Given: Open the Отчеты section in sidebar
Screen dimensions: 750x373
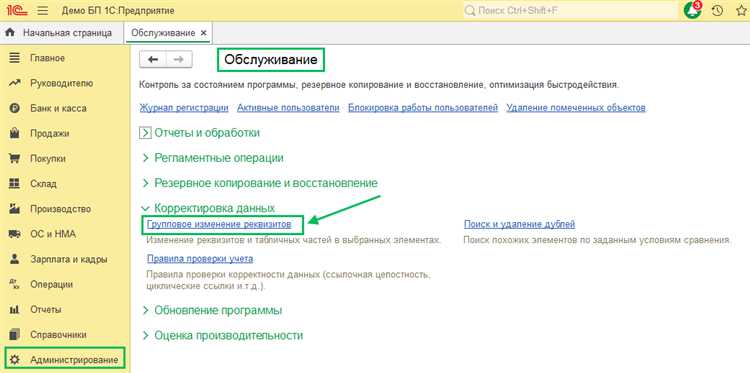Looking at the screenshot, I should click(x=45, y=309).
